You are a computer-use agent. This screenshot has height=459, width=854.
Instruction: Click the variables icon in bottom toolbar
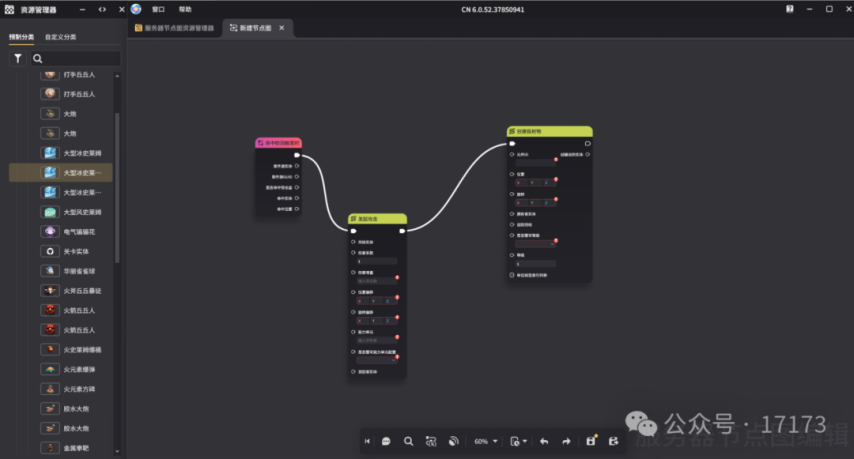[431, 441]
